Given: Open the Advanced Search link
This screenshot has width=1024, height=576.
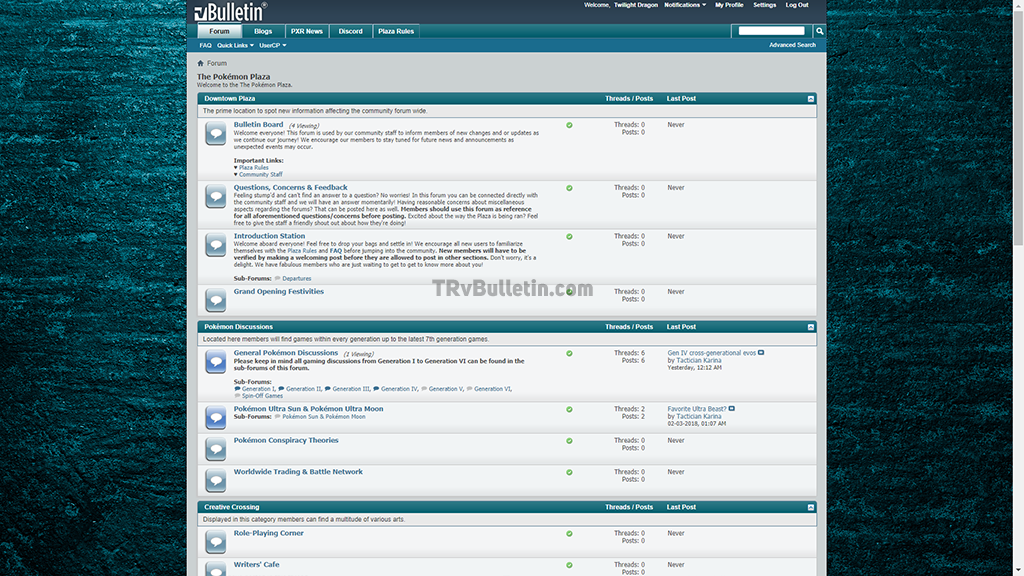Looking at the screenshot, I should [x=792, y=45].
